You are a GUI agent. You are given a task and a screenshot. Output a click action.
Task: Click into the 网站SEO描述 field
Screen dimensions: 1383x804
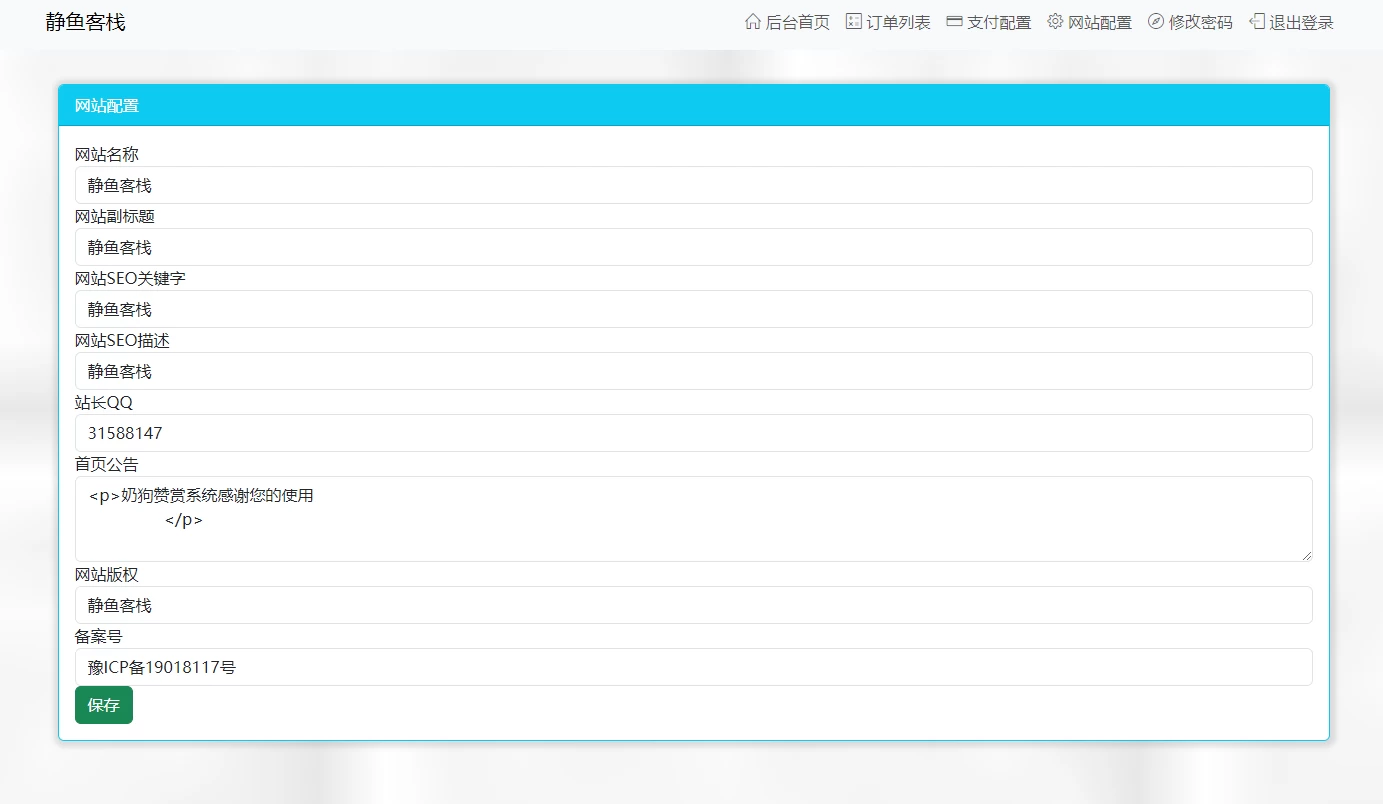tap(693, 371)
